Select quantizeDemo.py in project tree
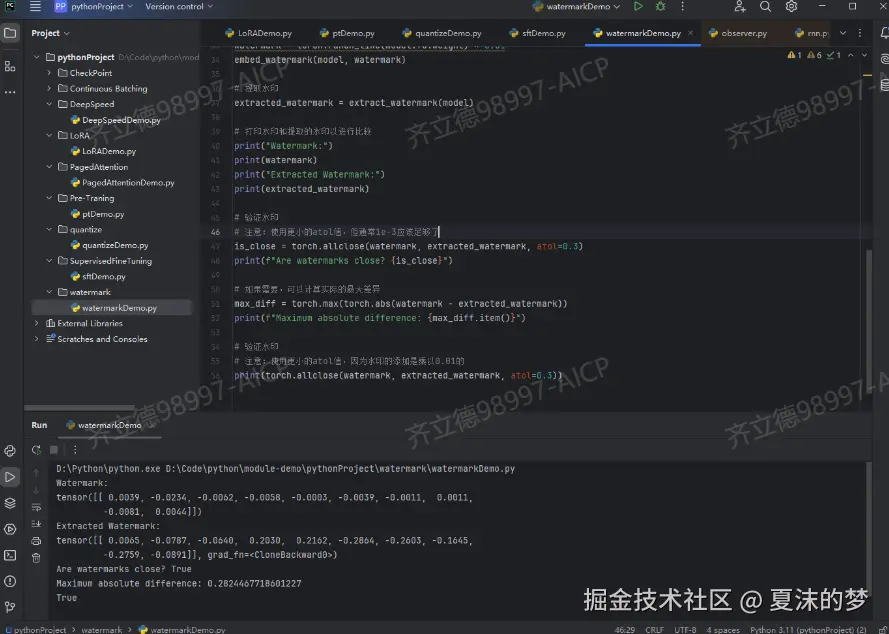 (109, 245)
